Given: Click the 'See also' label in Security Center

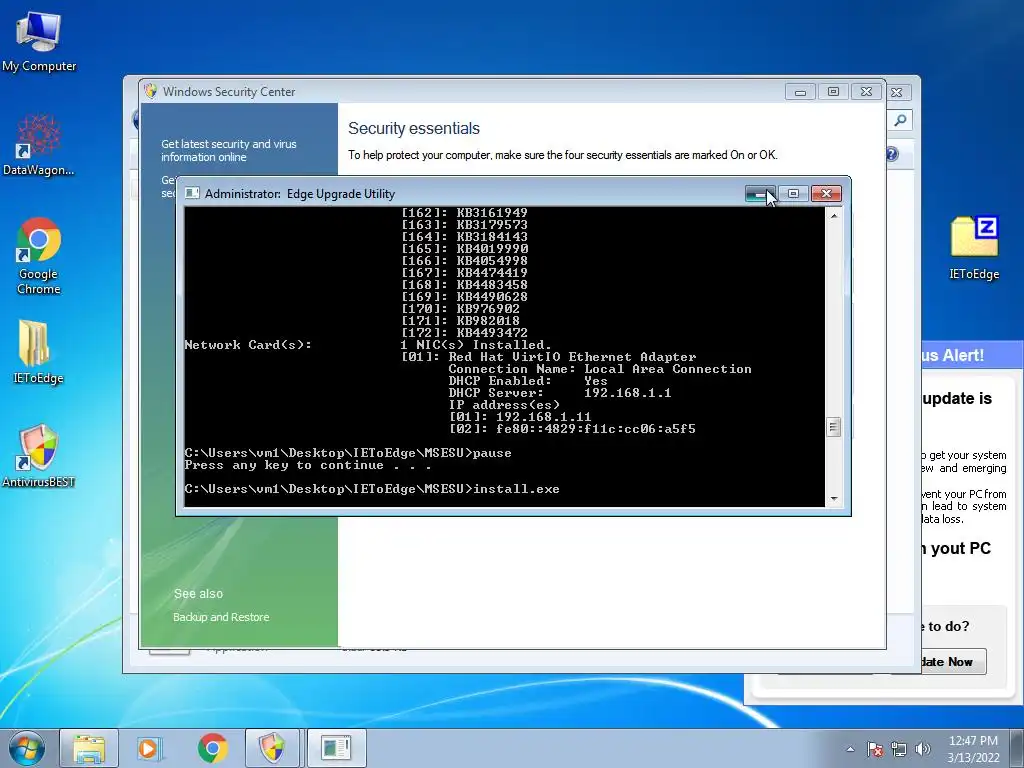Looking at the screenshot, I should (x=199, y=594).
